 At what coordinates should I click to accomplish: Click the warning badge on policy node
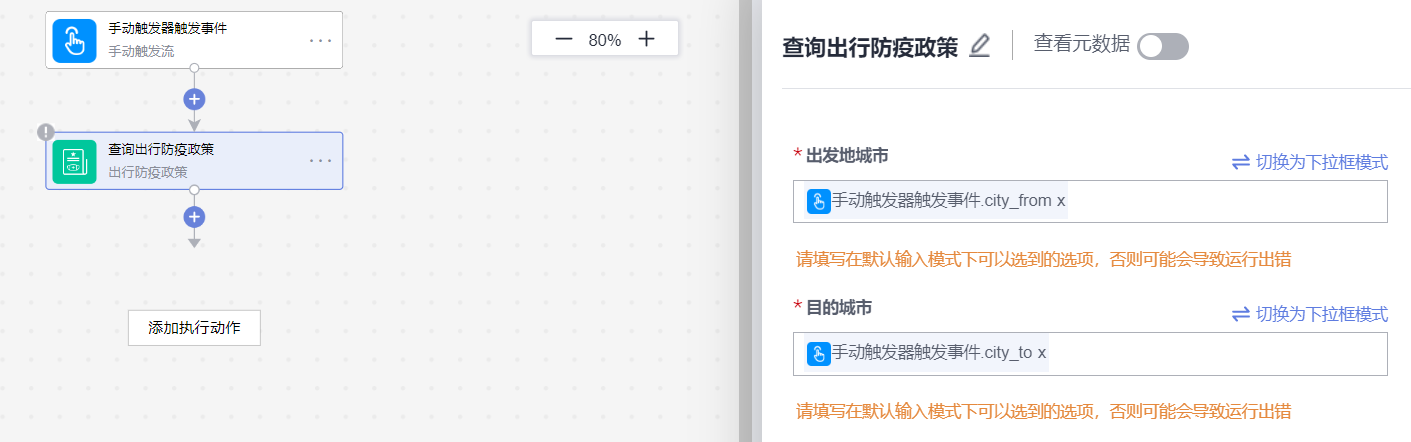[45, 132]
